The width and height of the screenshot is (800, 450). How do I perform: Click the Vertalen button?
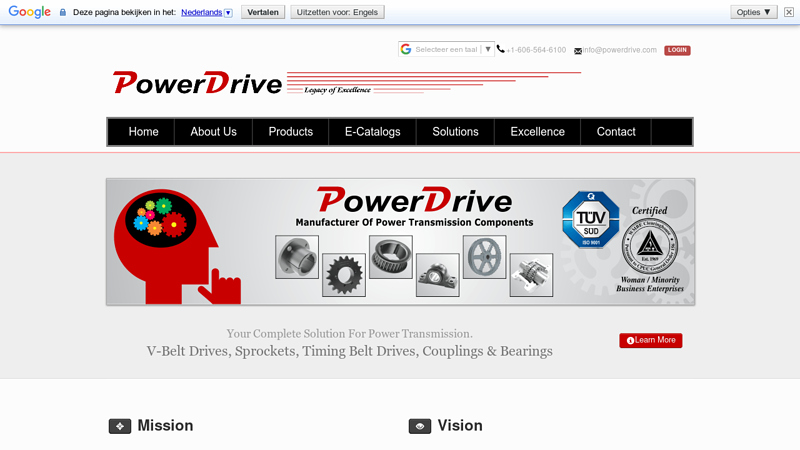(263, 12)
